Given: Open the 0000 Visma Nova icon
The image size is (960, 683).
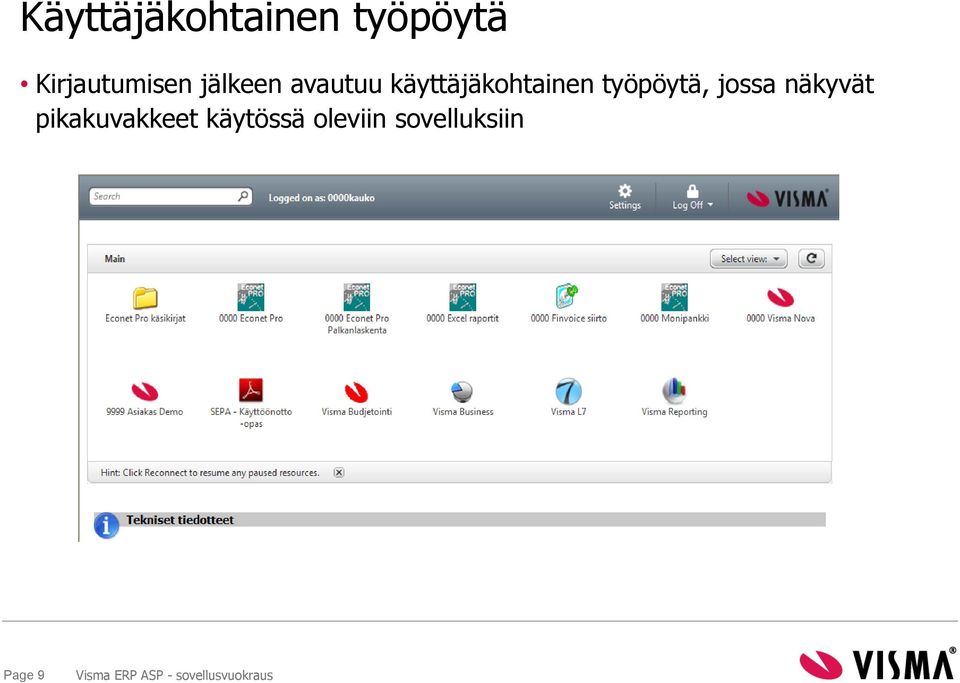Looking at the screenshot, I should [x=781, y=297].
